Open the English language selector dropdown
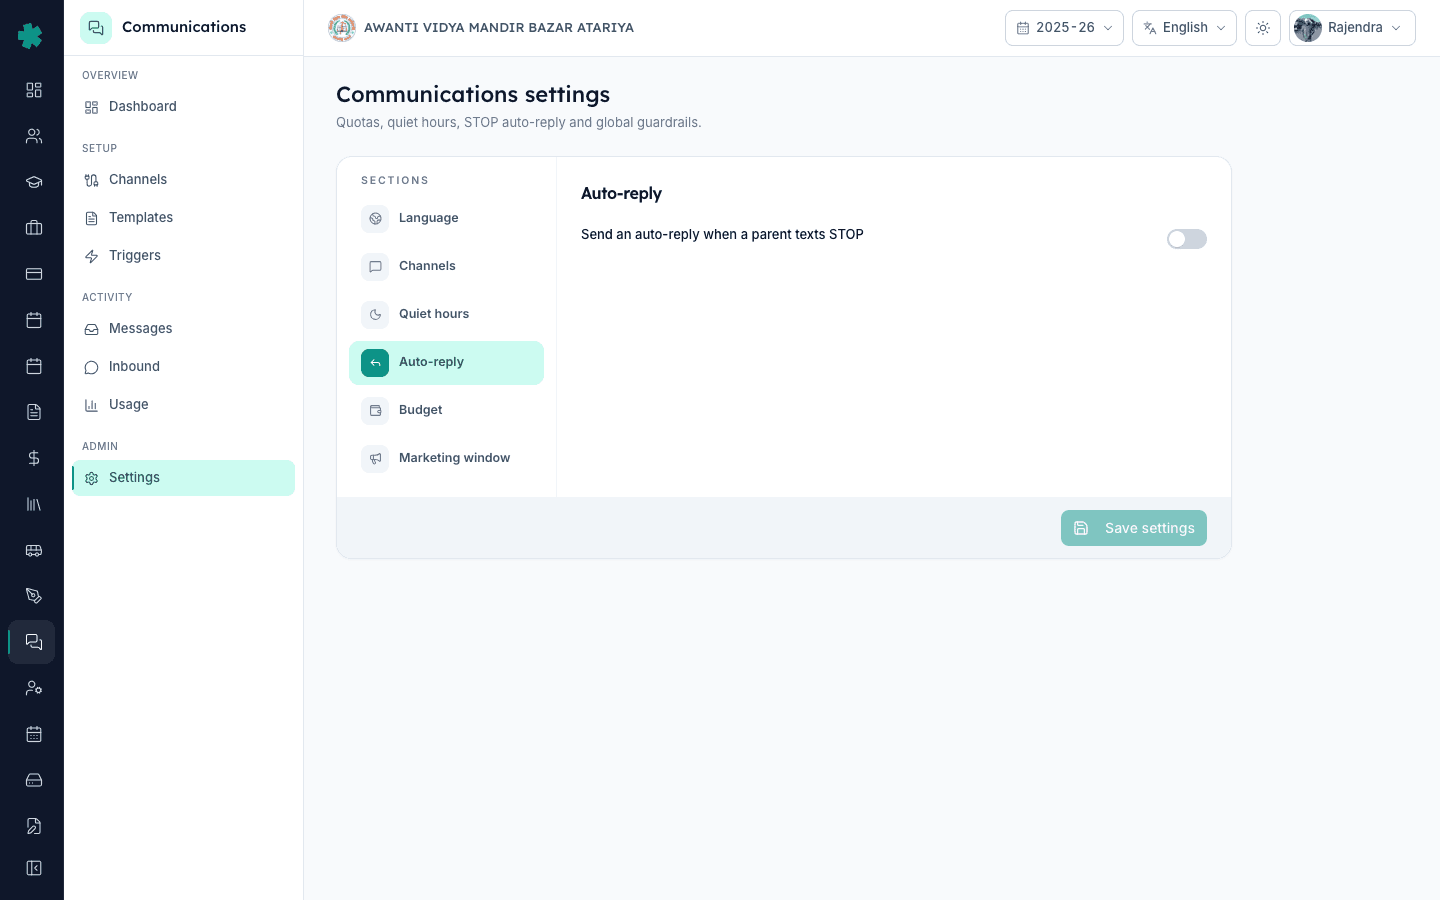Screen dimensions: 1440x900 point(1184,28)
